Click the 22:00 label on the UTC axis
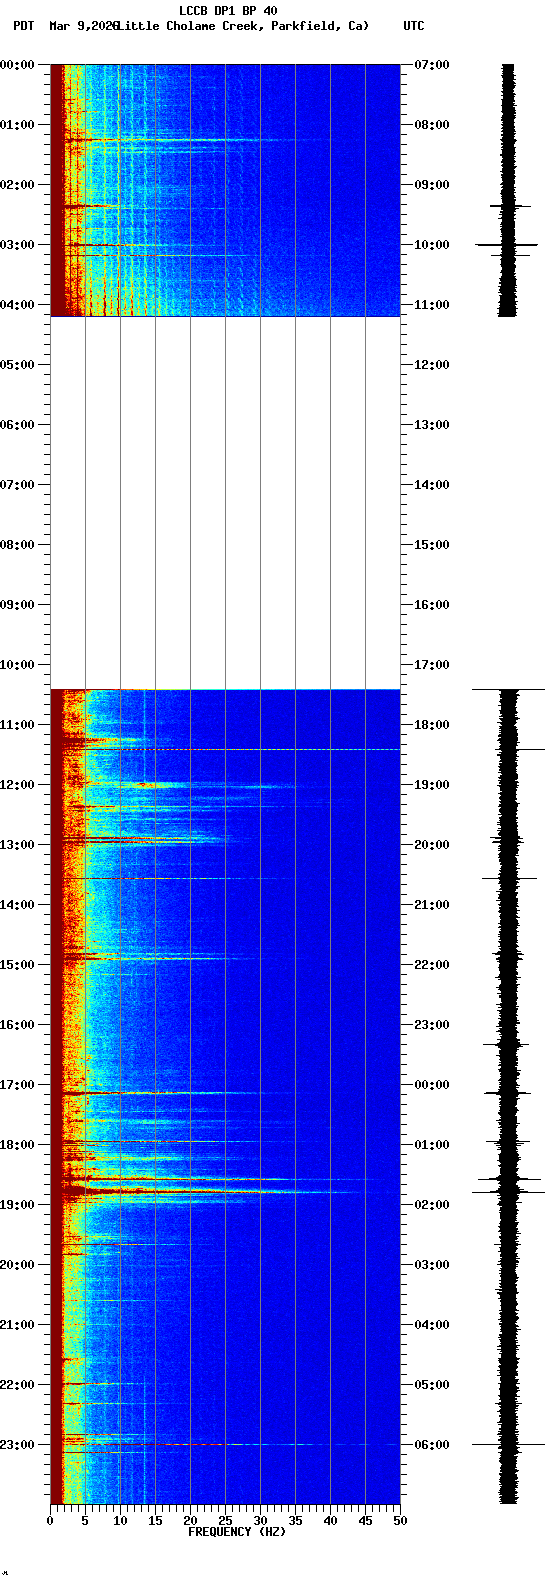The image size is (552, 1584). click(x=432, y=964)
